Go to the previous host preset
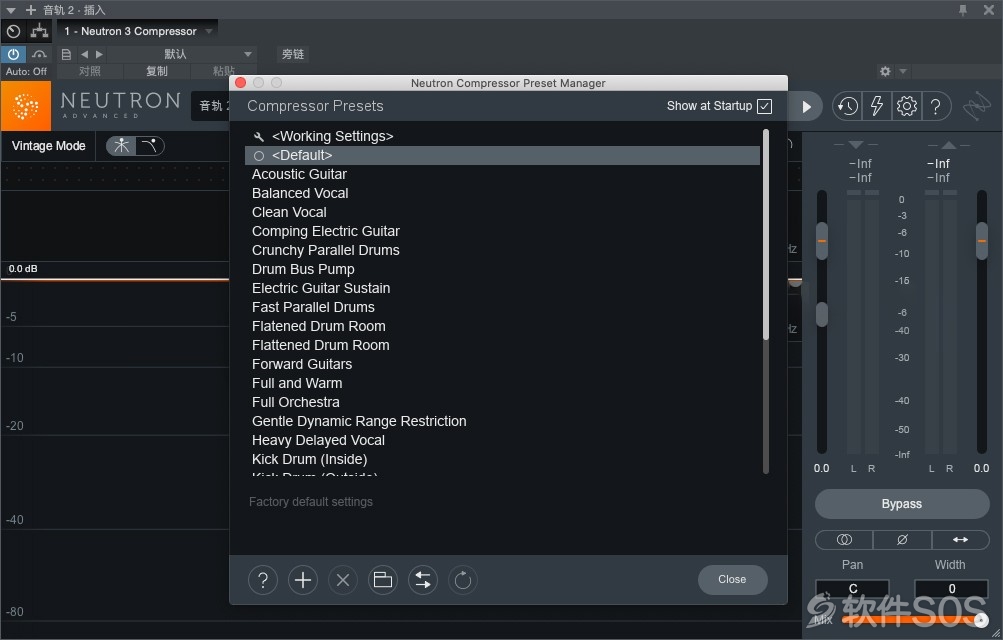 pos(84,54)
